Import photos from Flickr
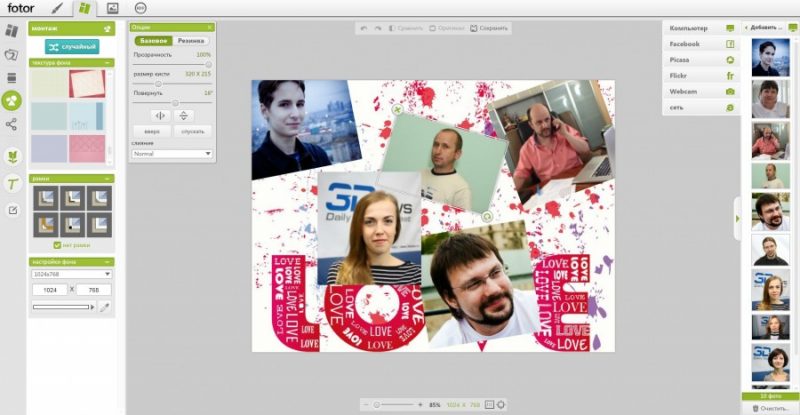Viewport: 800px width, 415px height. (x=702, y=76)
